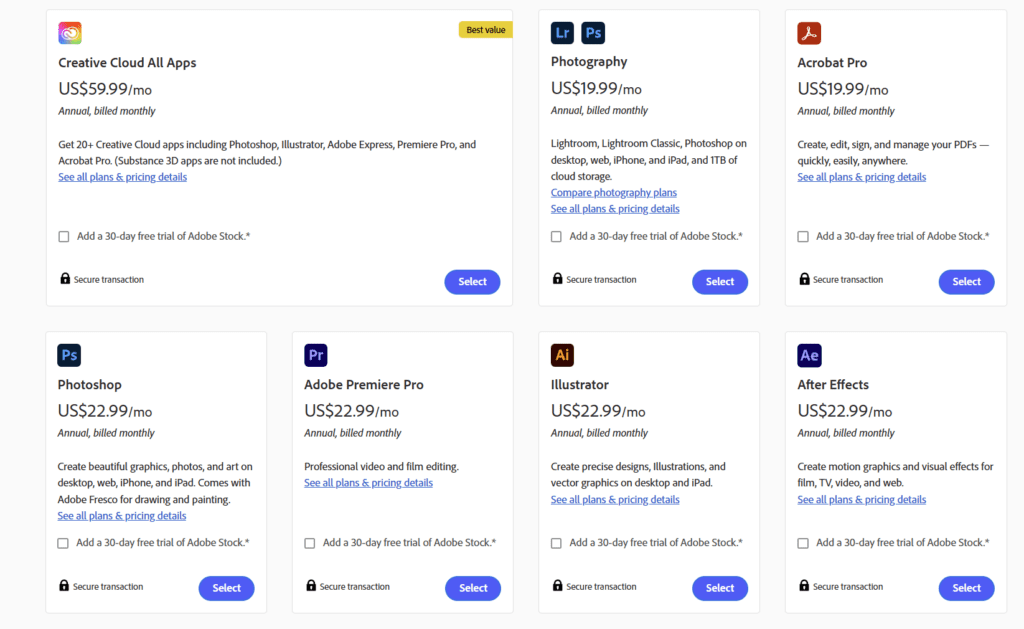Click the Acrobat Pro plan title
1024x629 pixels.
point(832,63)
